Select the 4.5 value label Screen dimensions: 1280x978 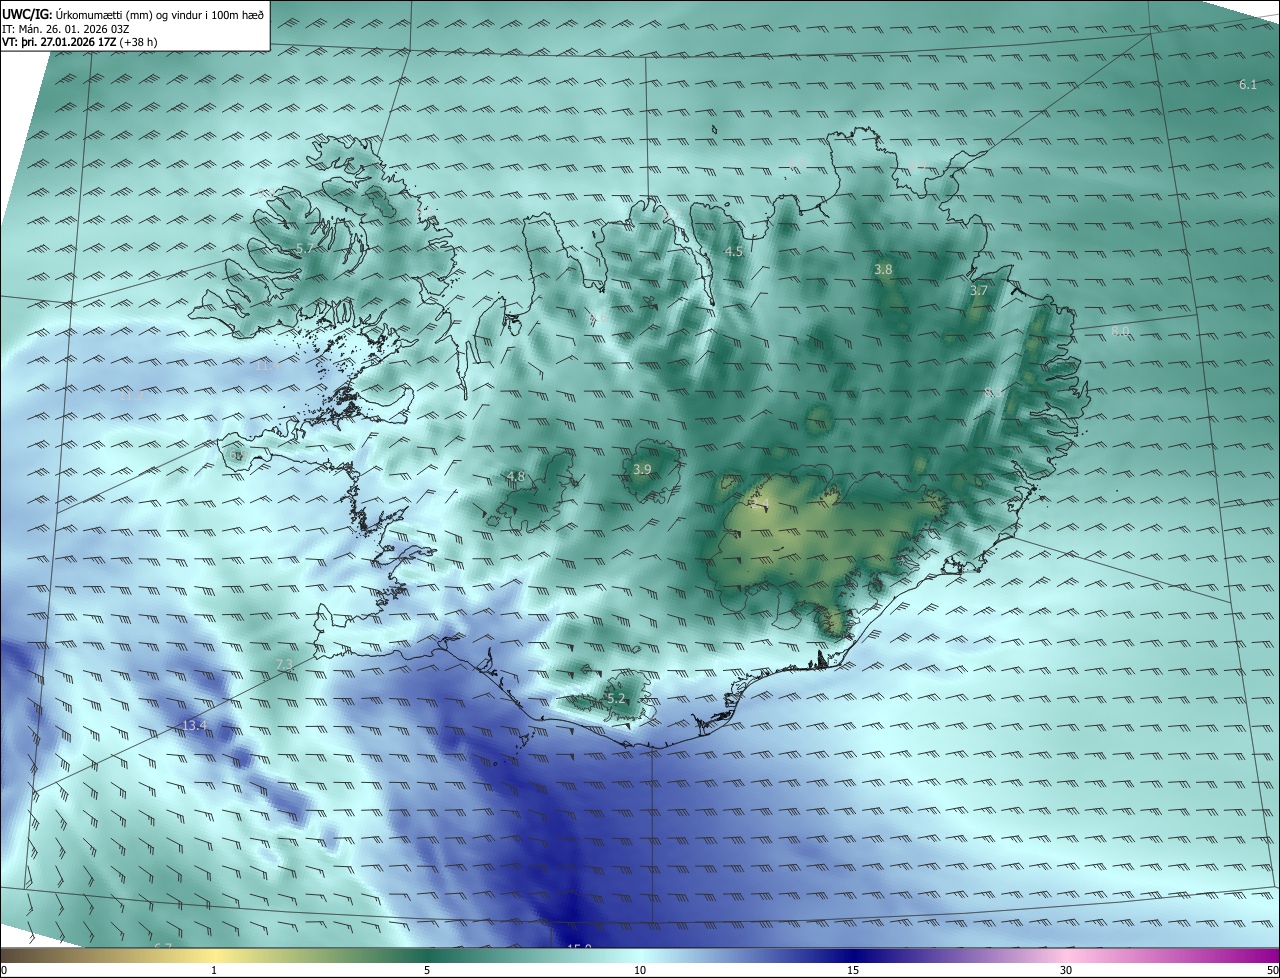pyautogui.click(x=734, y=251)
